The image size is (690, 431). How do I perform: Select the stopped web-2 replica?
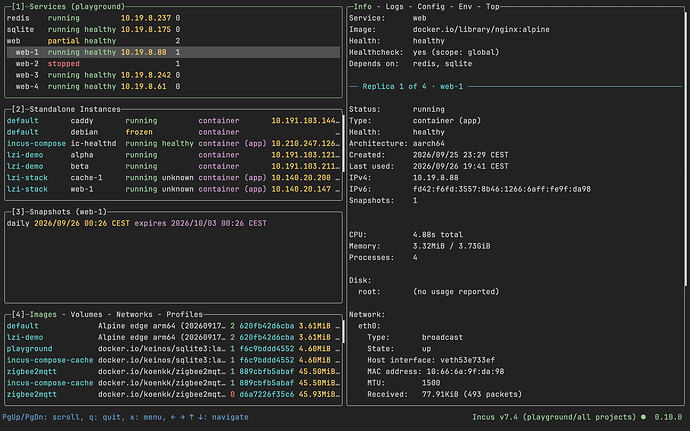pyautogui.click(x=173, y=64)
